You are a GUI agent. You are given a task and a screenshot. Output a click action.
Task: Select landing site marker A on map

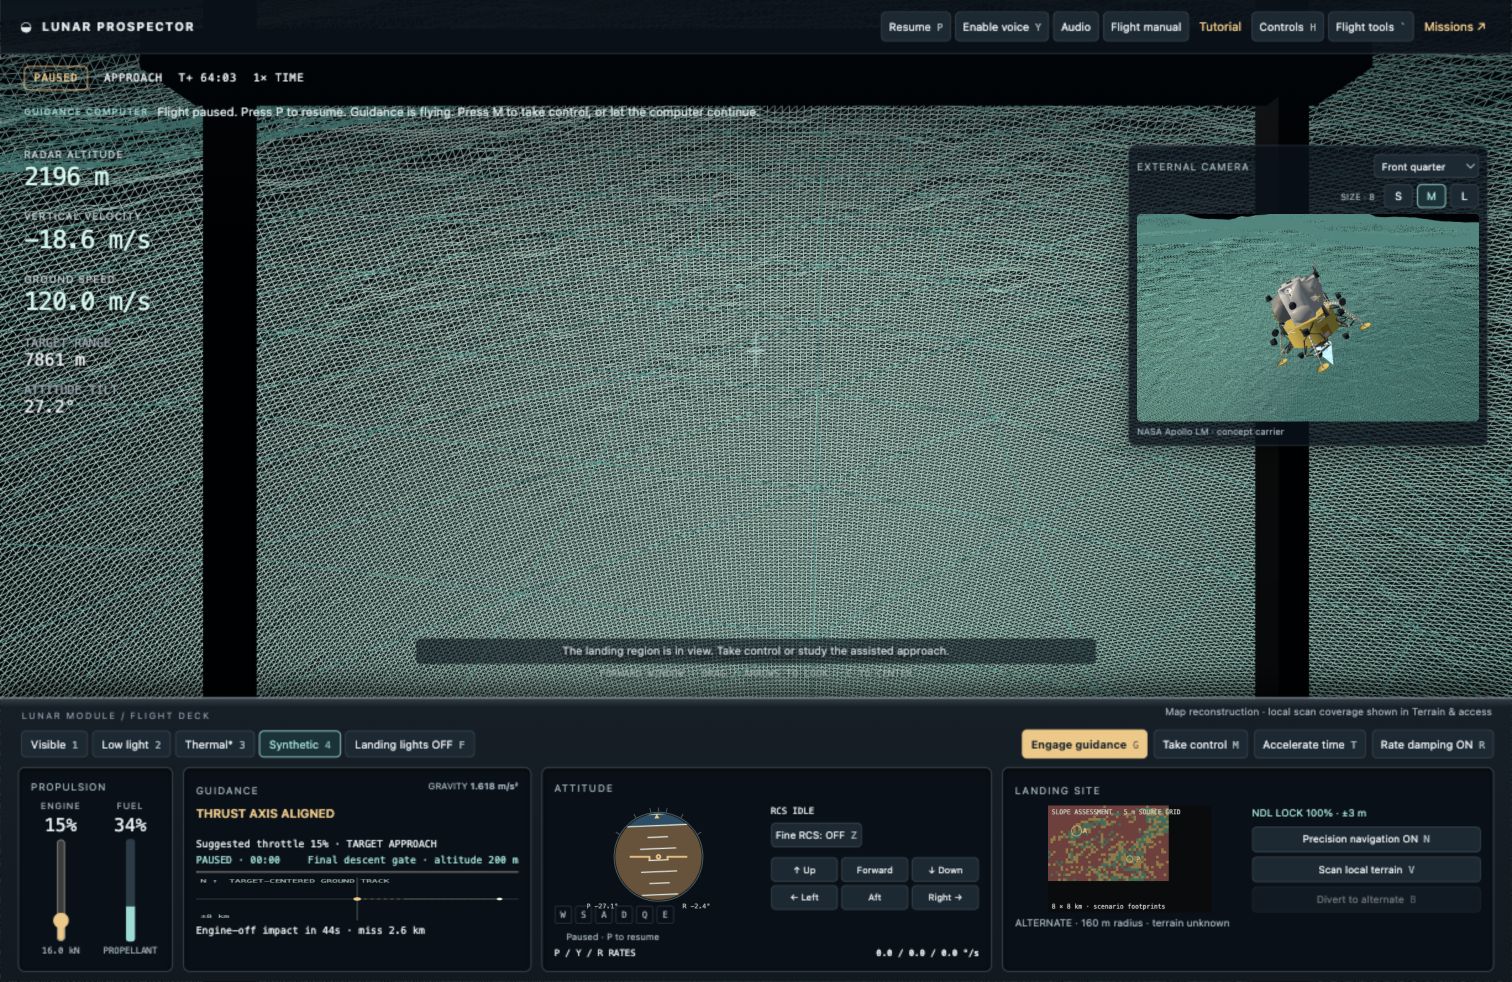[1077, 830]
